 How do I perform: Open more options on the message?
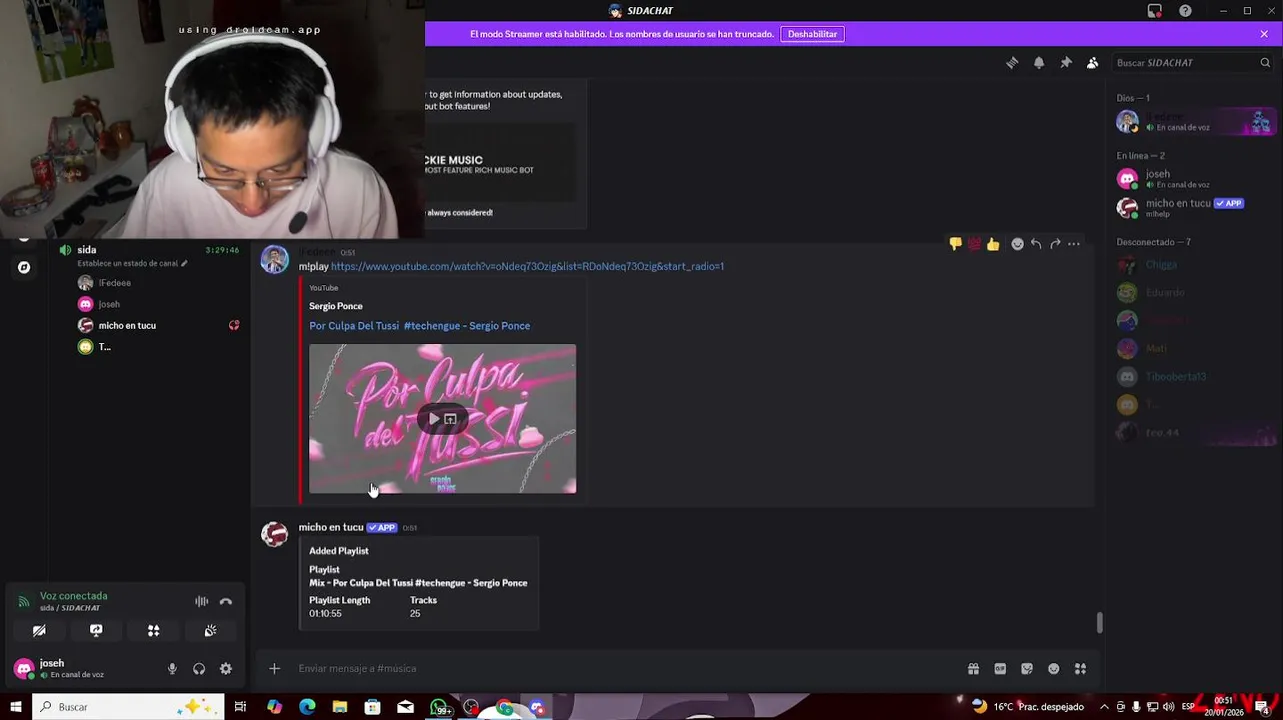coord(1074,244)
